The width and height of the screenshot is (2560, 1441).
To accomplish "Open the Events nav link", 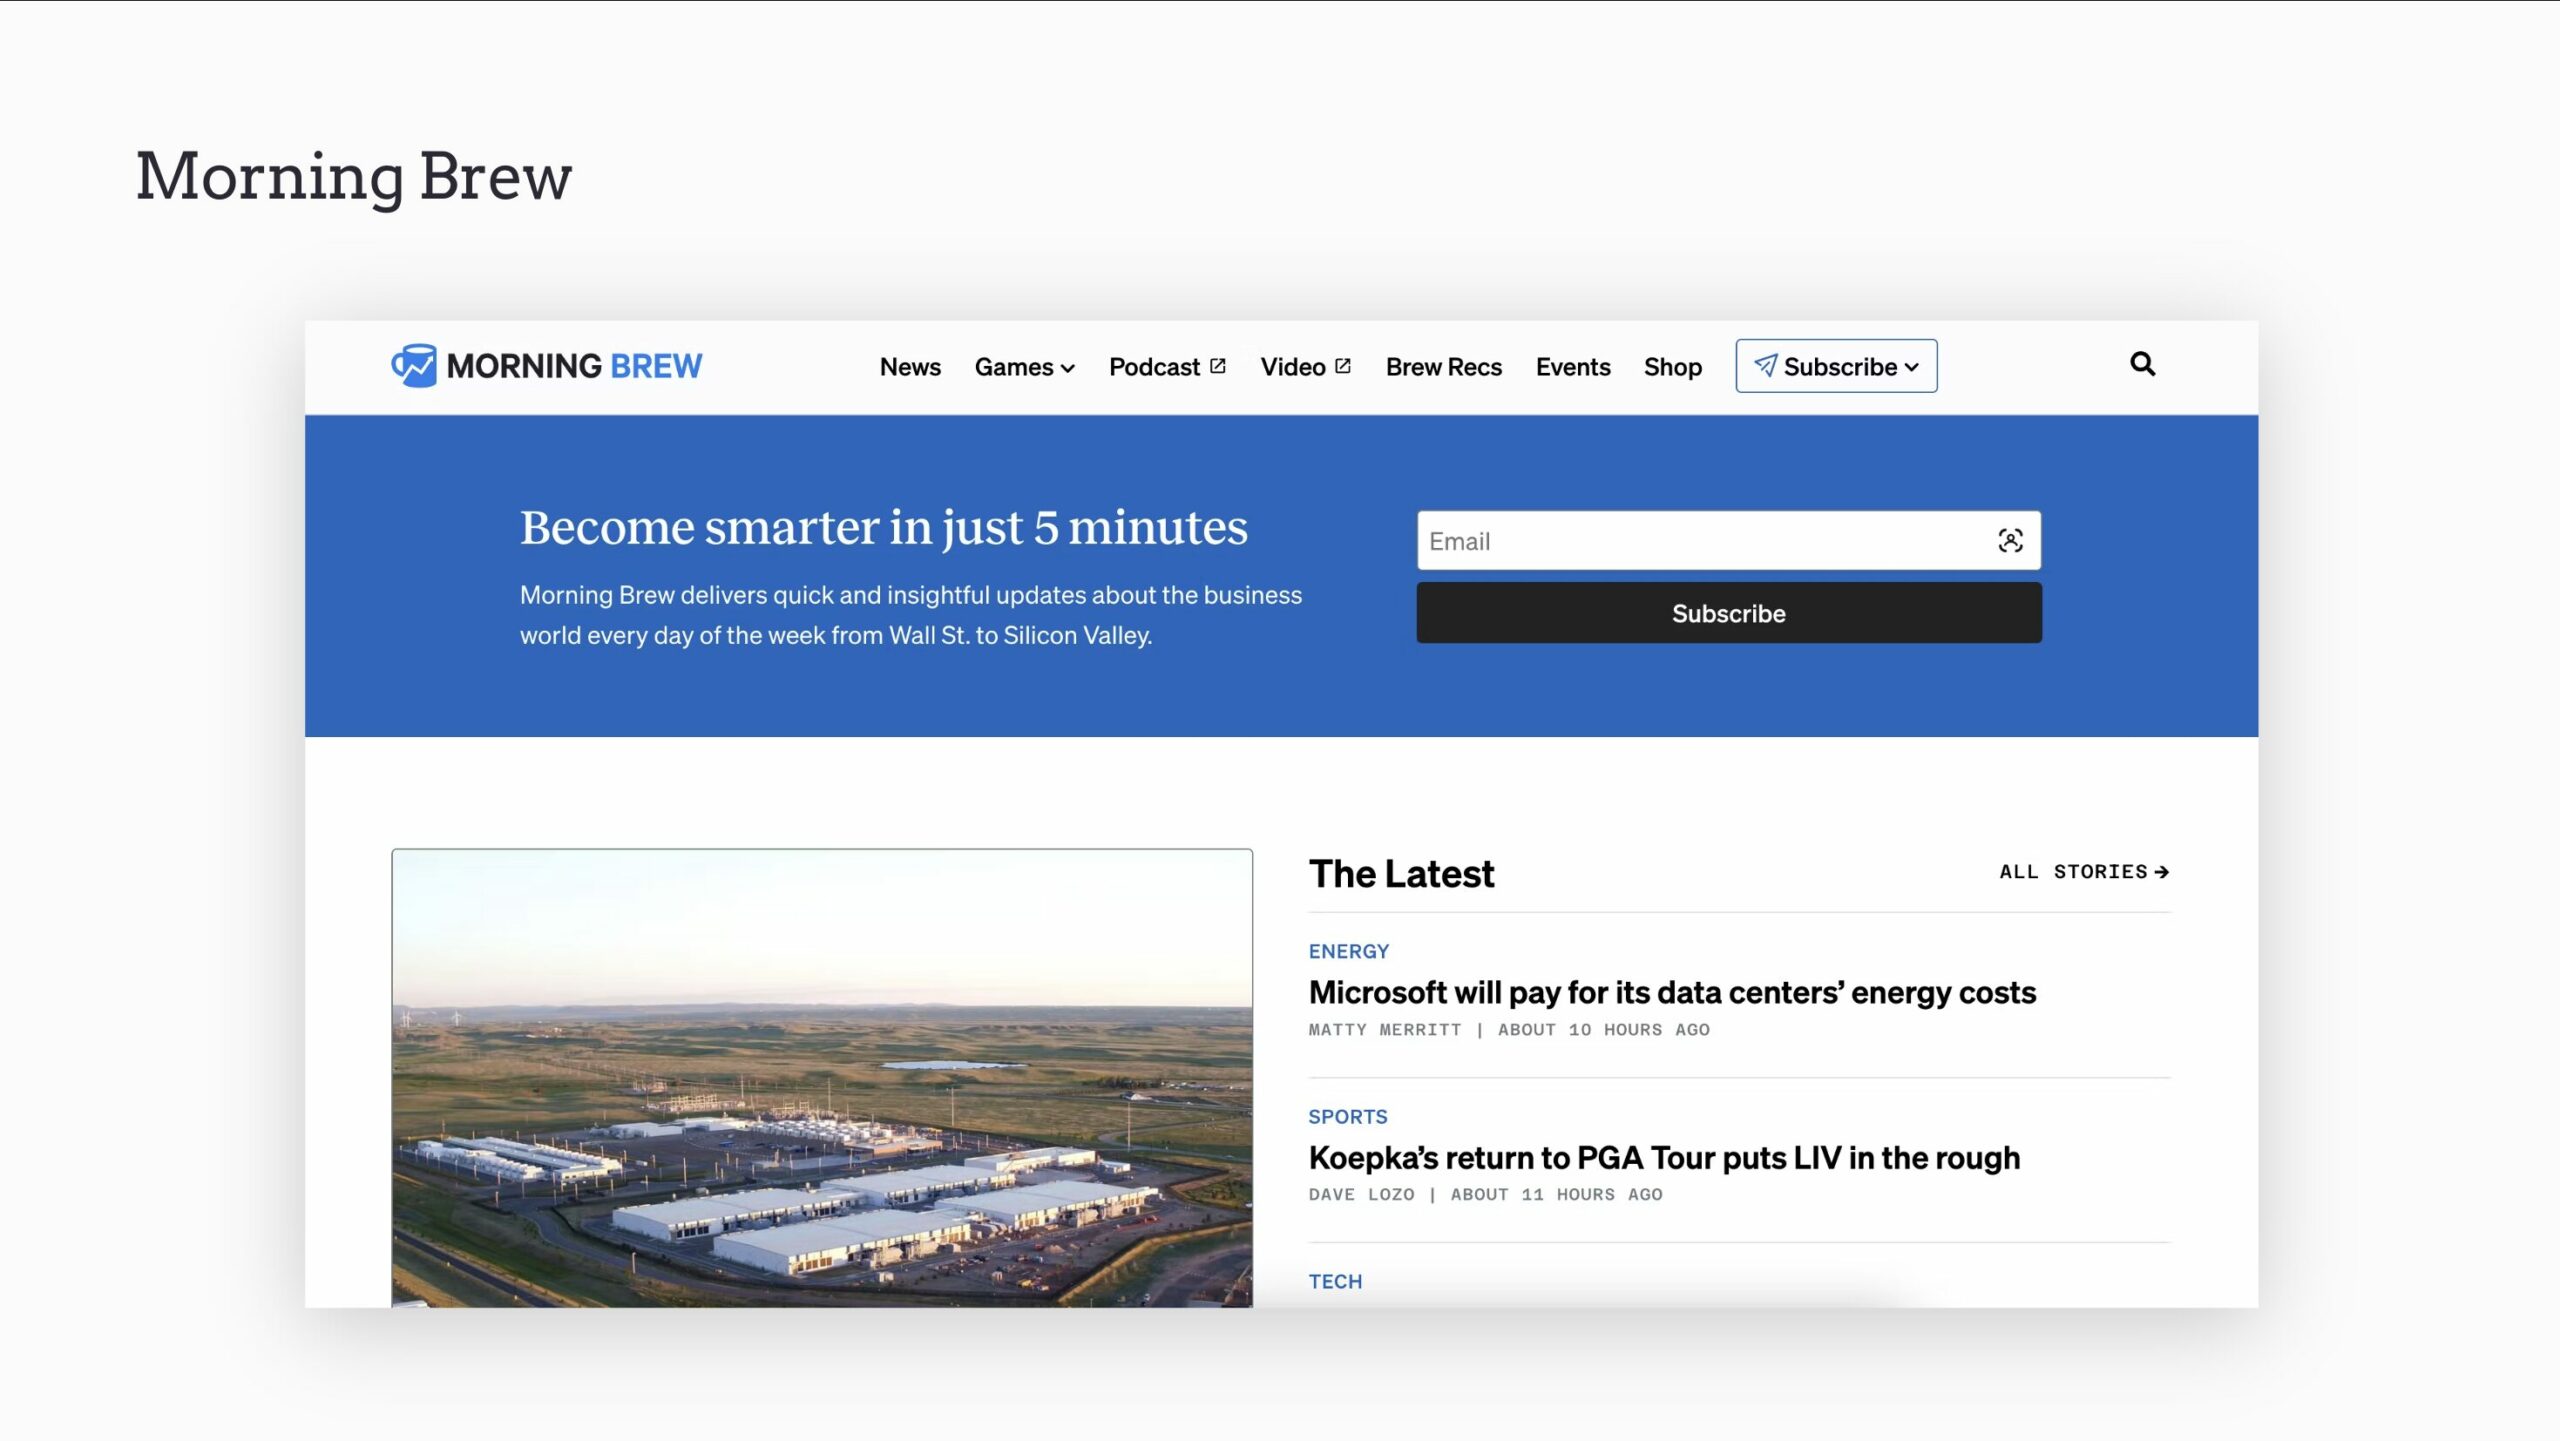I will (1573, 367).
